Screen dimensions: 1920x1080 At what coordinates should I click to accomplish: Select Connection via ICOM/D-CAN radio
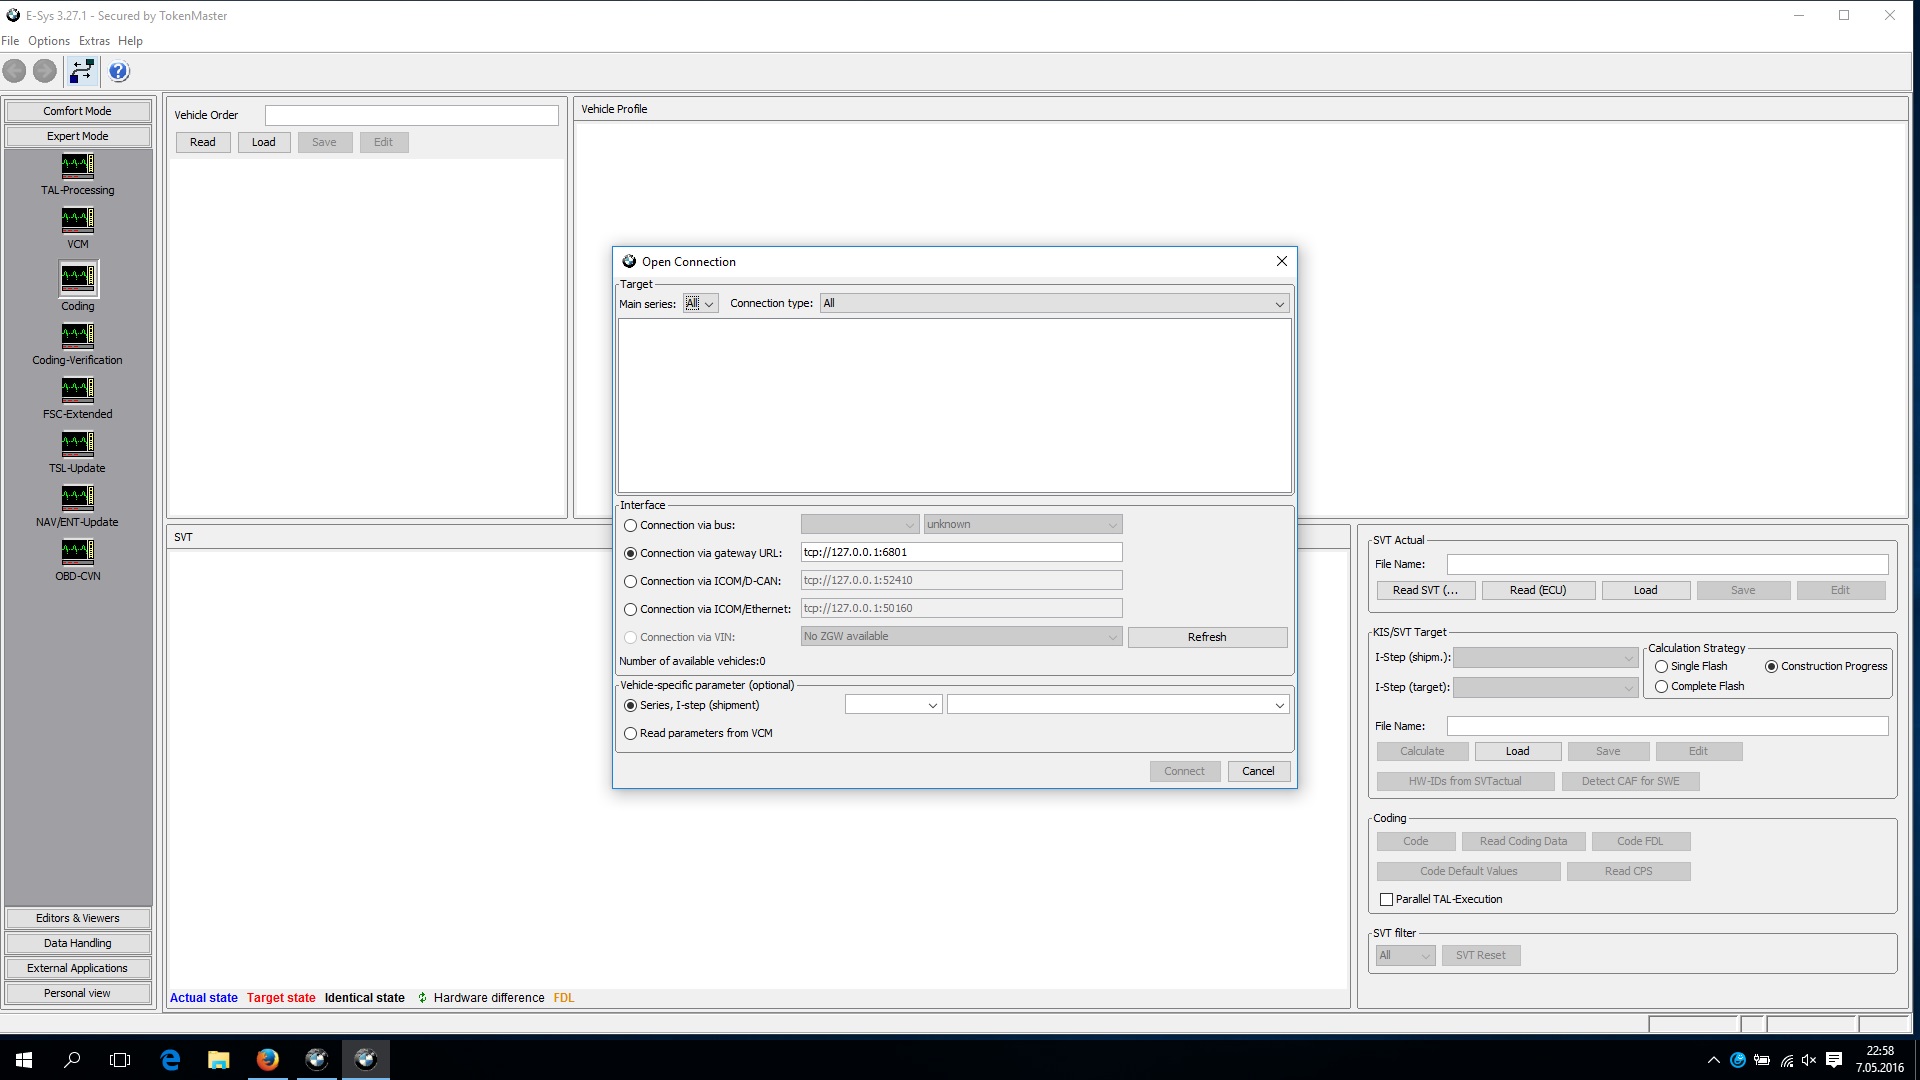point(630,581)
